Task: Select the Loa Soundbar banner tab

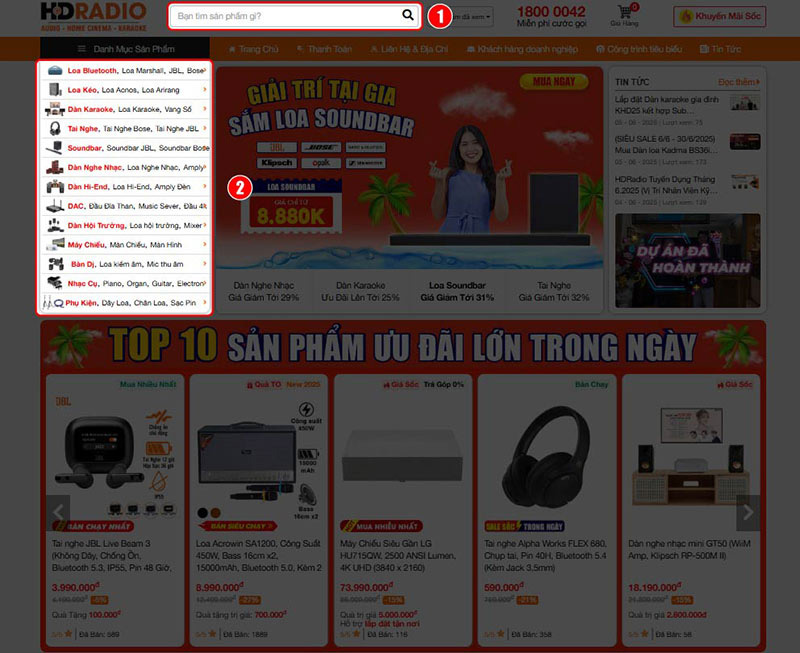Action: (457, 291)
